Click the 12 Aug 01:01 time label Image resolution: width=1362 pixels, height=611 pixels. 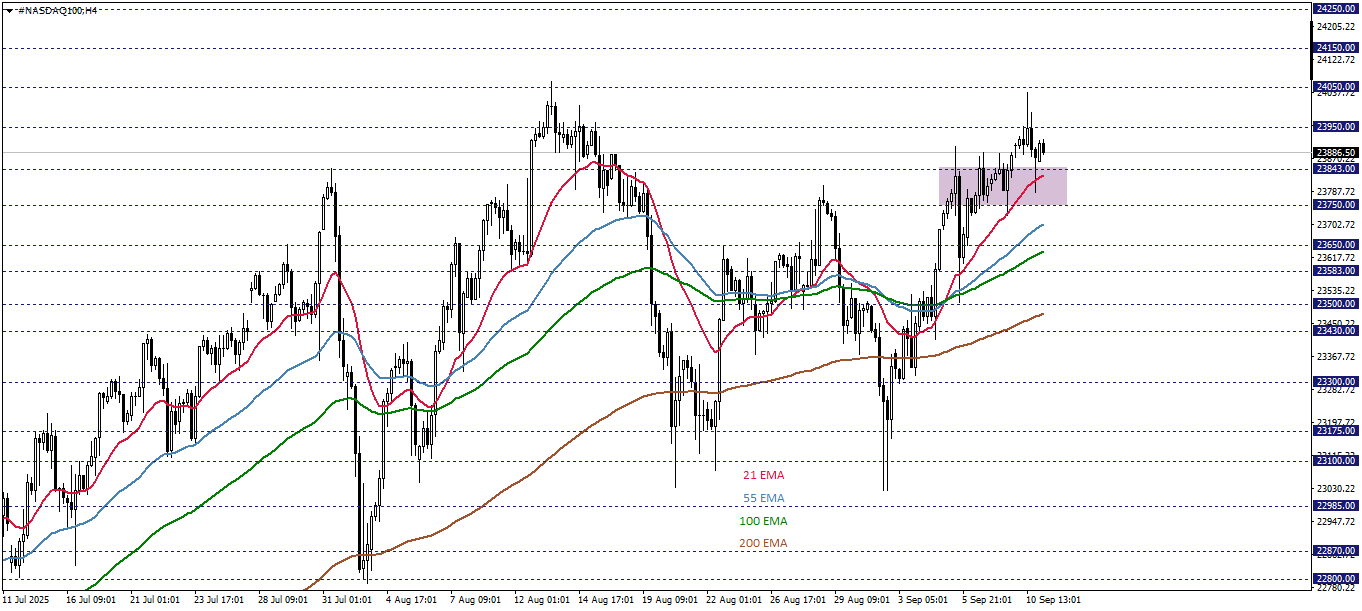tap(541, 600)
